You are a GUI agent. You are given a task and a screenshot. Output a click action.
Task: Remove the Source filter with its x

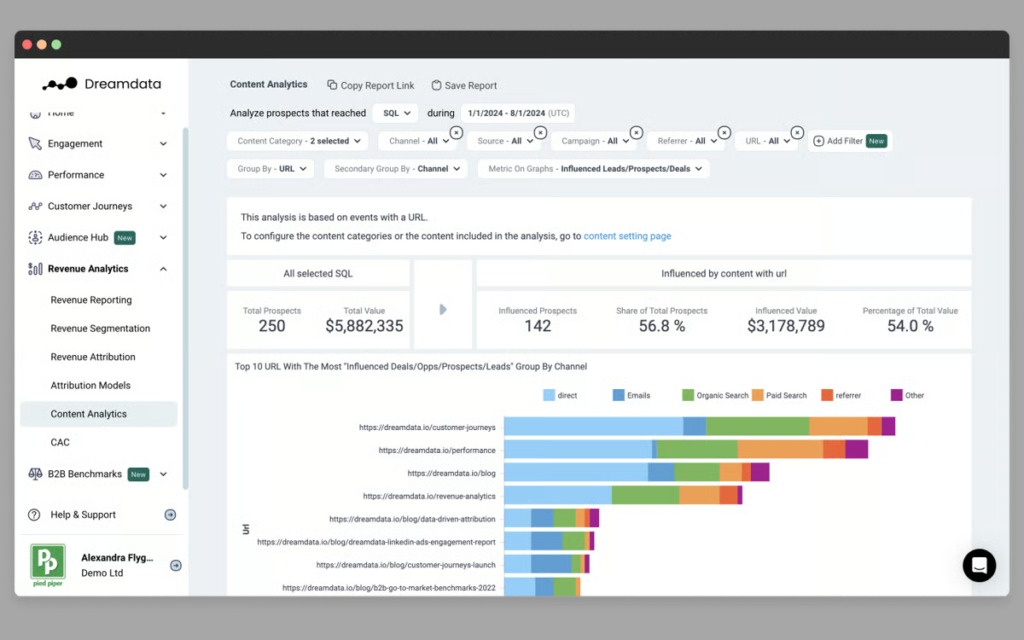click(540, 133)
